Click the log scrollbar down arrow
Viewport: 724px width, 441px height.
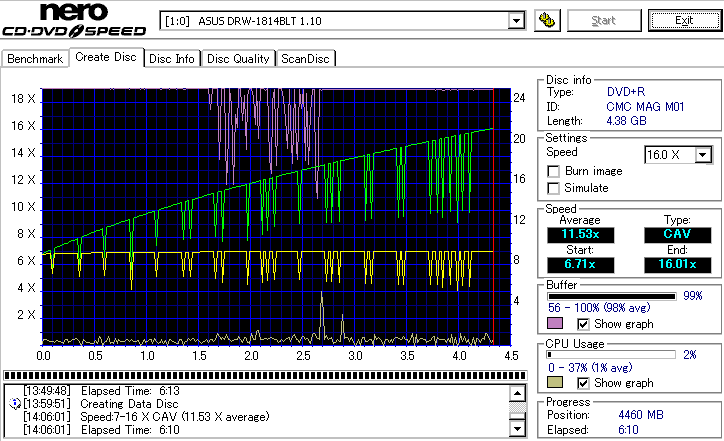(x=516, y=429)
